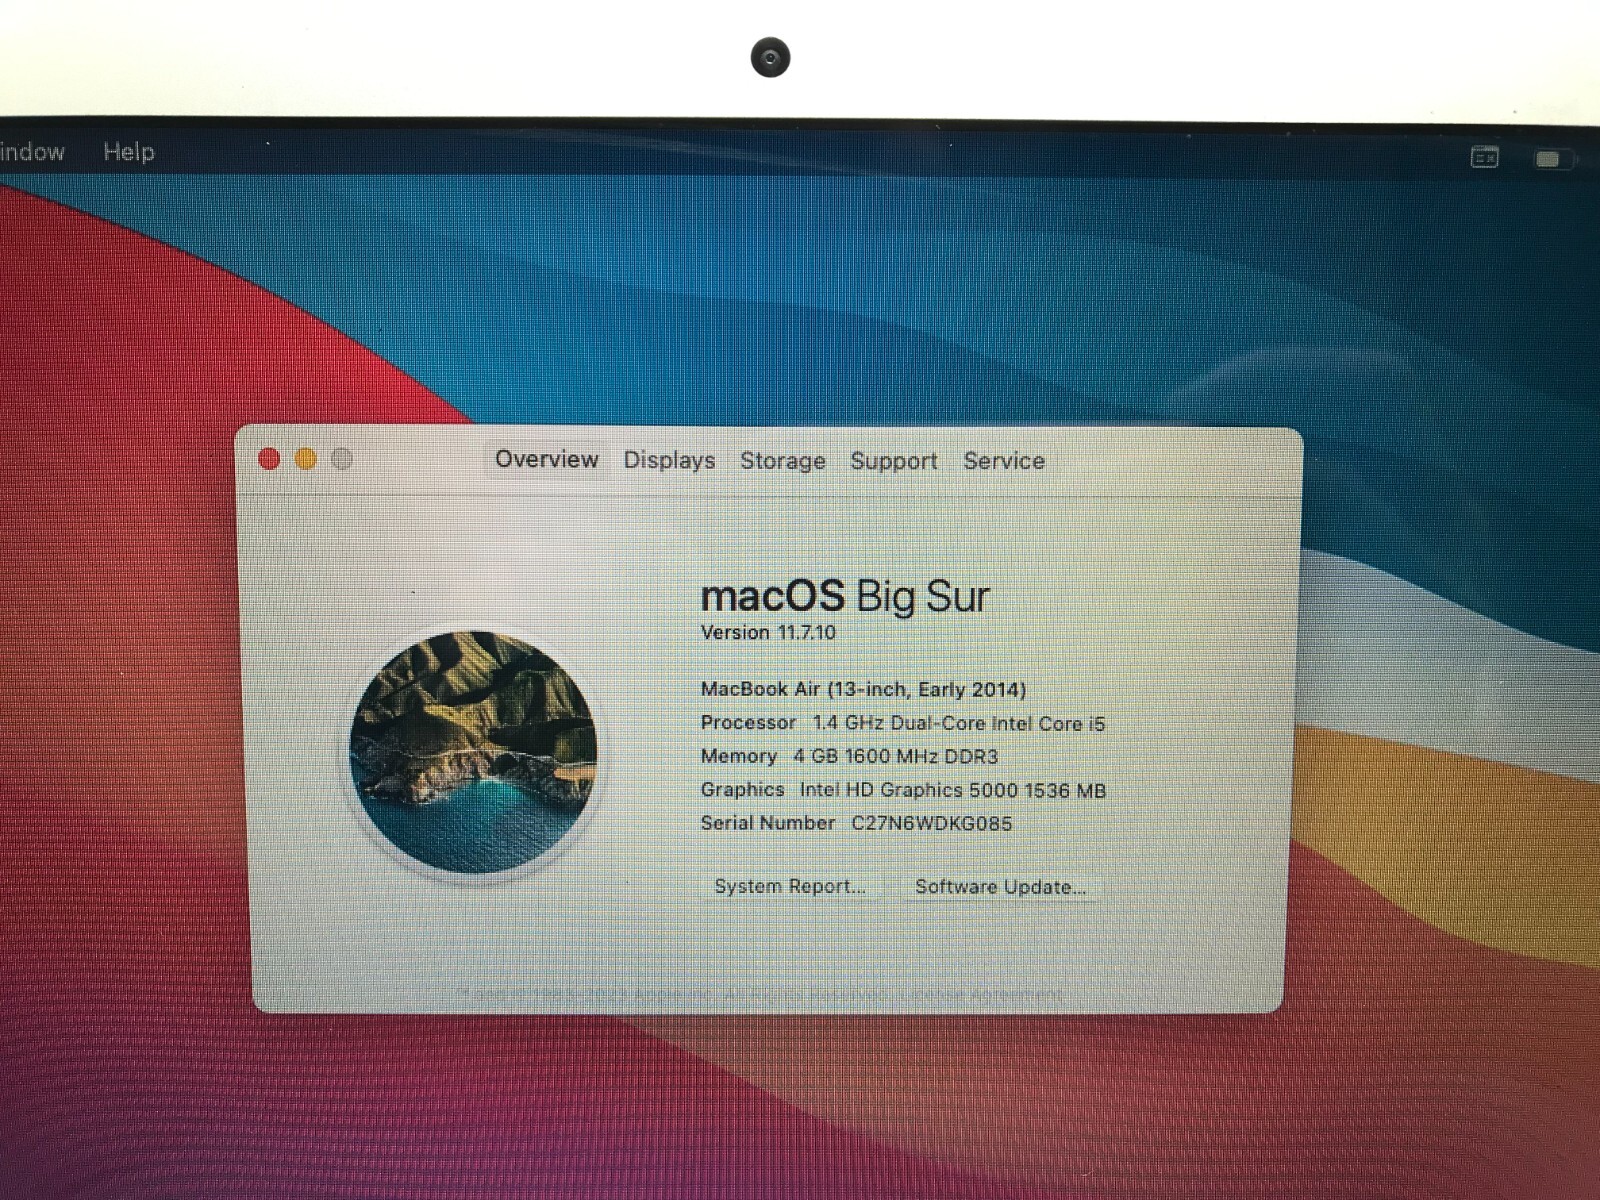
Task: Click the 1.4 GHz Dual-Core Intel Core i5 value
Action: 959,723
